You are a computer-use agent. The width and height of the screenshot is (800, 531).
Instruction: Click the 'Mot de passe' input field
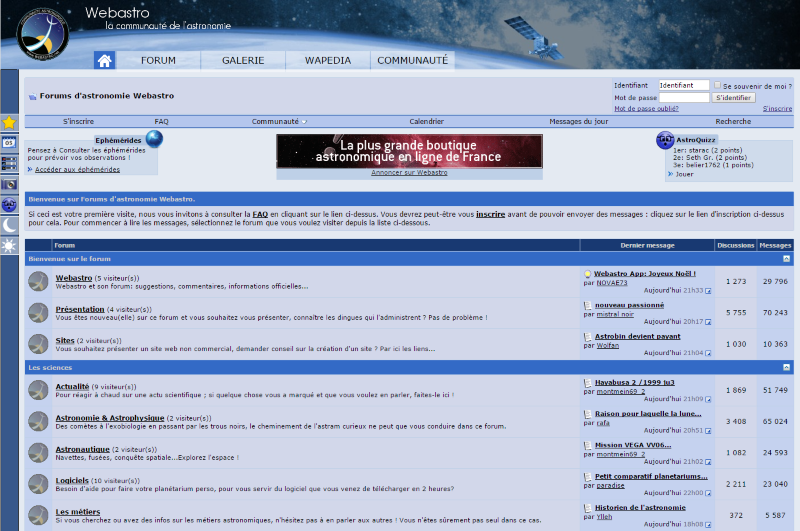coord(684,97)
